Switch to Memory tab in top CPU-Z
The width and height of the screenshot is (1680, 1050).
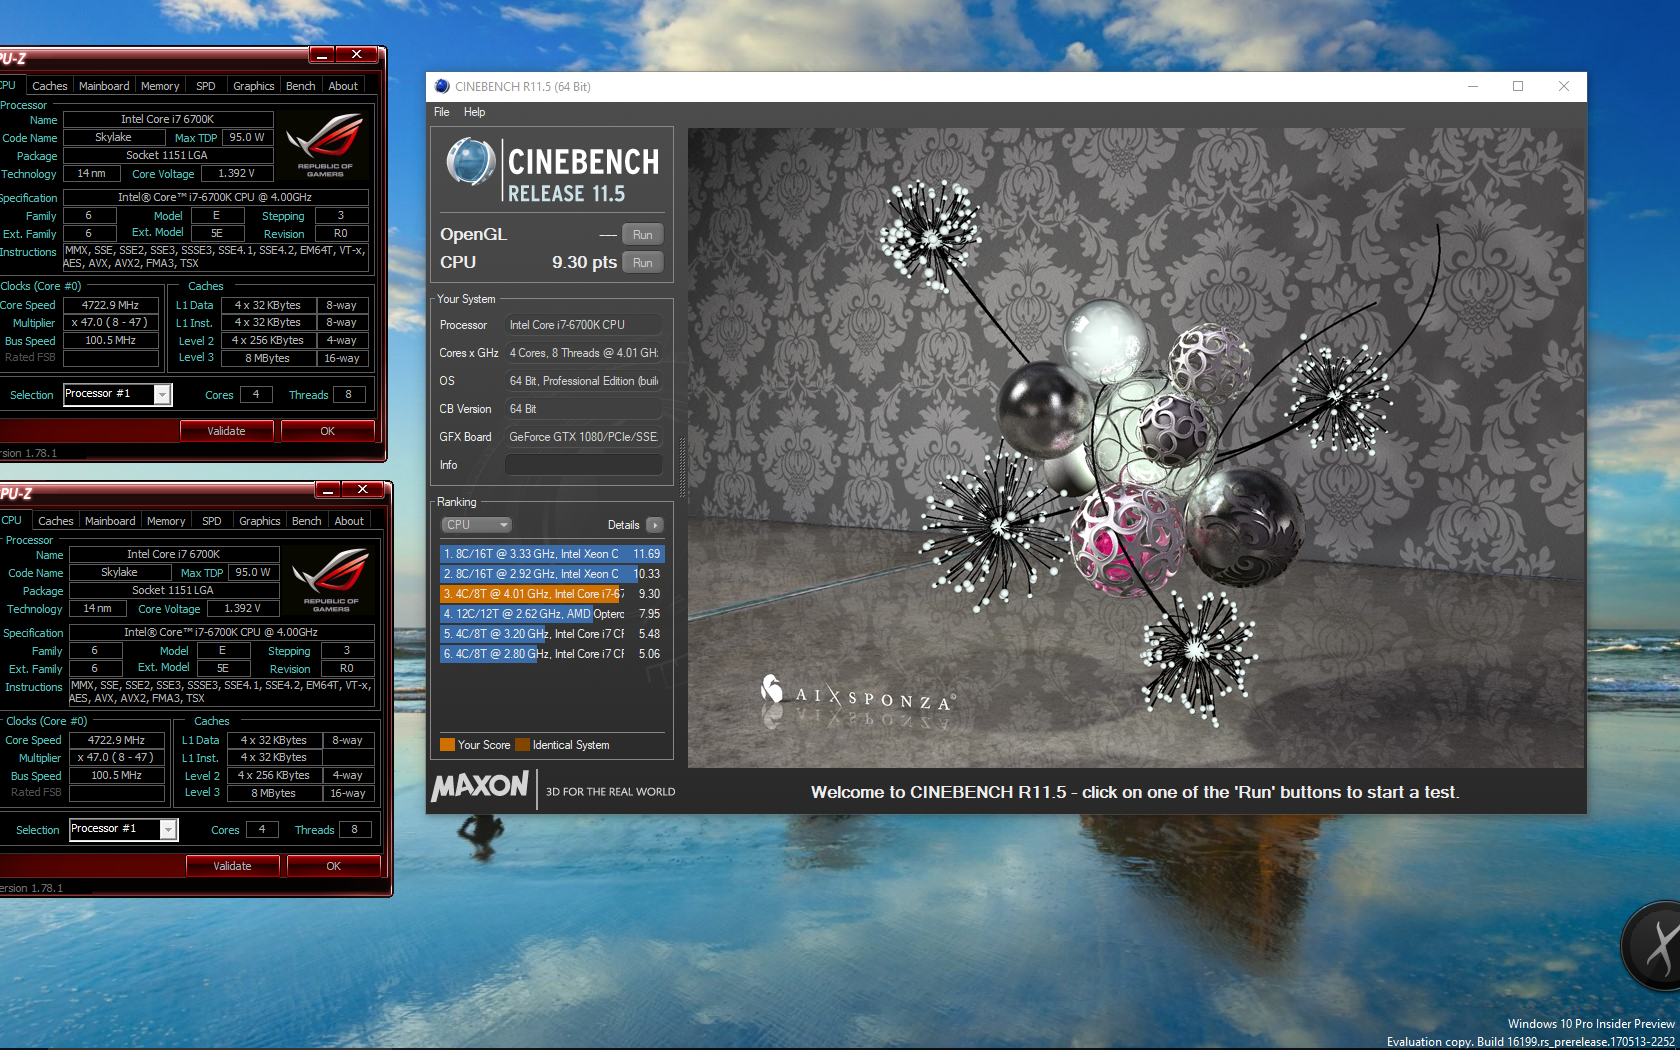160,86
